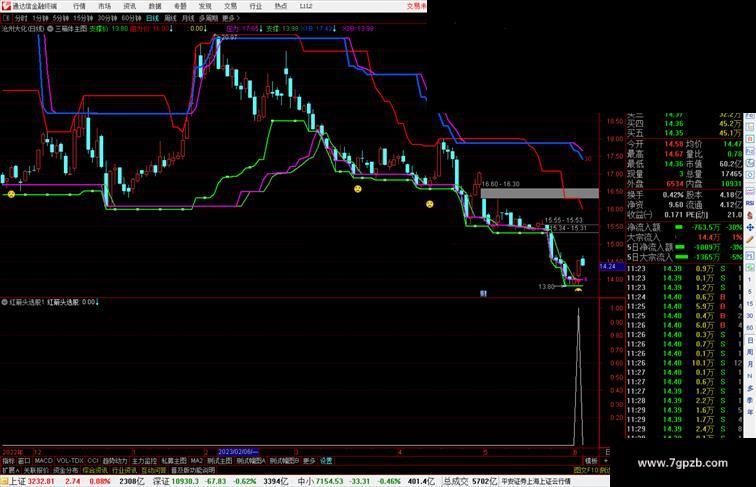The image size is (756, 487).
Task: Select the 主力监控 indicator tab
Action: (144, 461)
